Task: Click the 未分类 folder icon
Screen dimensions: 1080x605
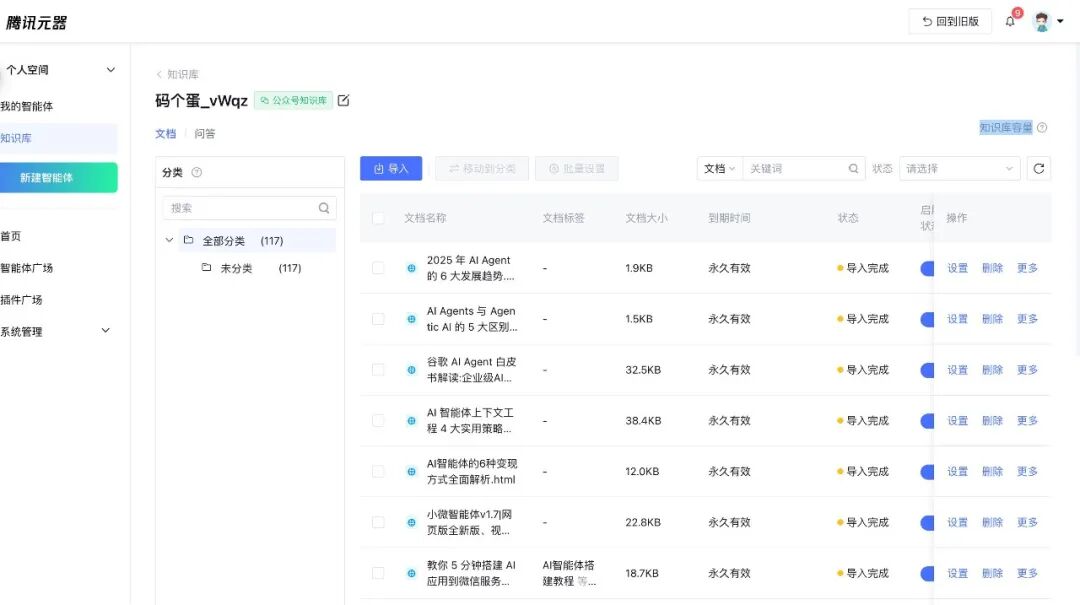Action: (x=206, y=267)
